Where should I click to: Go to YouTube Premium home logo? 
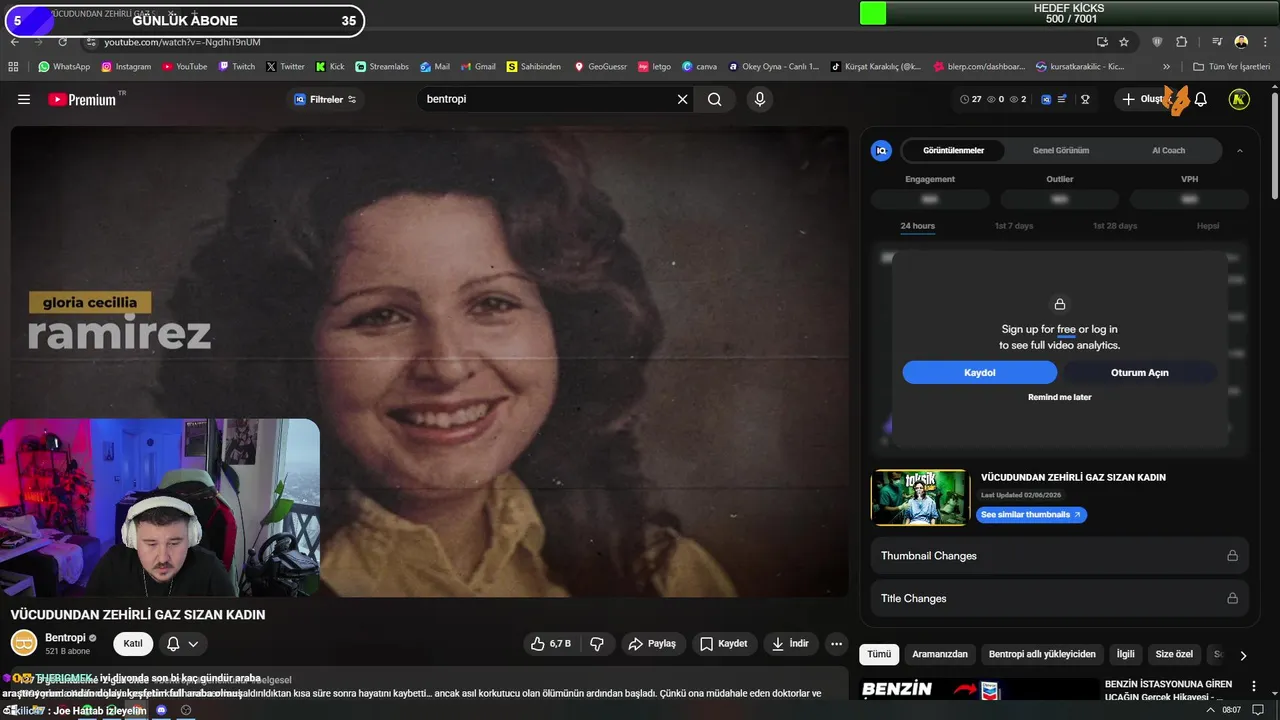pos(84,99)
